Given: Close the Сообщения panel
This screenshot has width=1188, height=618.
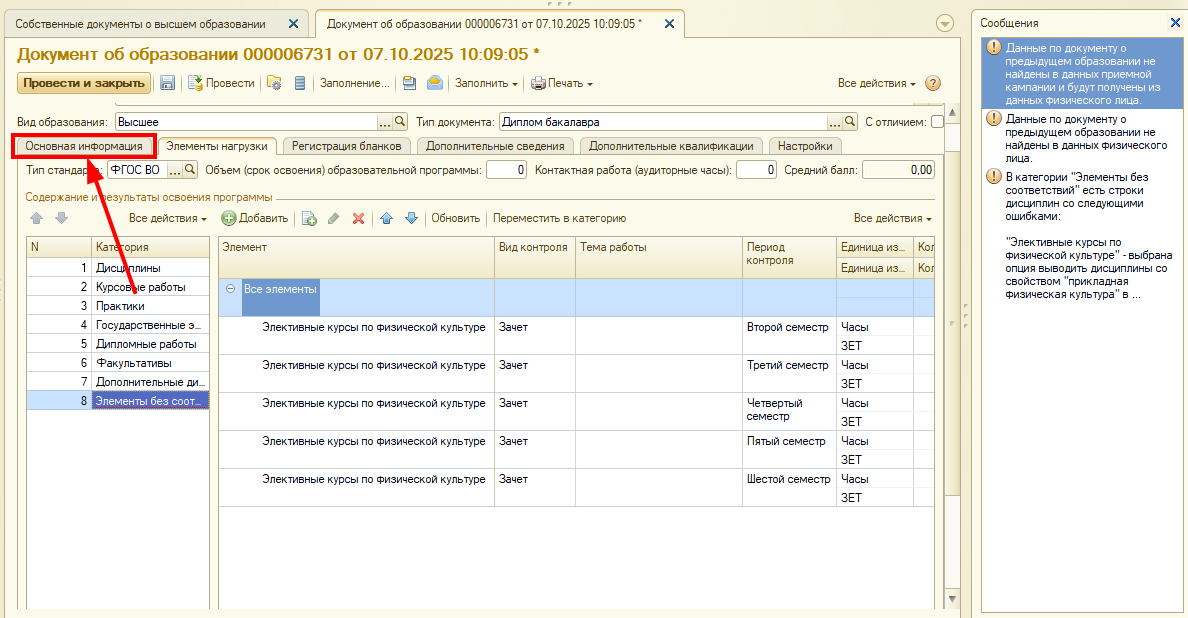Looking at the screenshot, I should click(1175, 22).
